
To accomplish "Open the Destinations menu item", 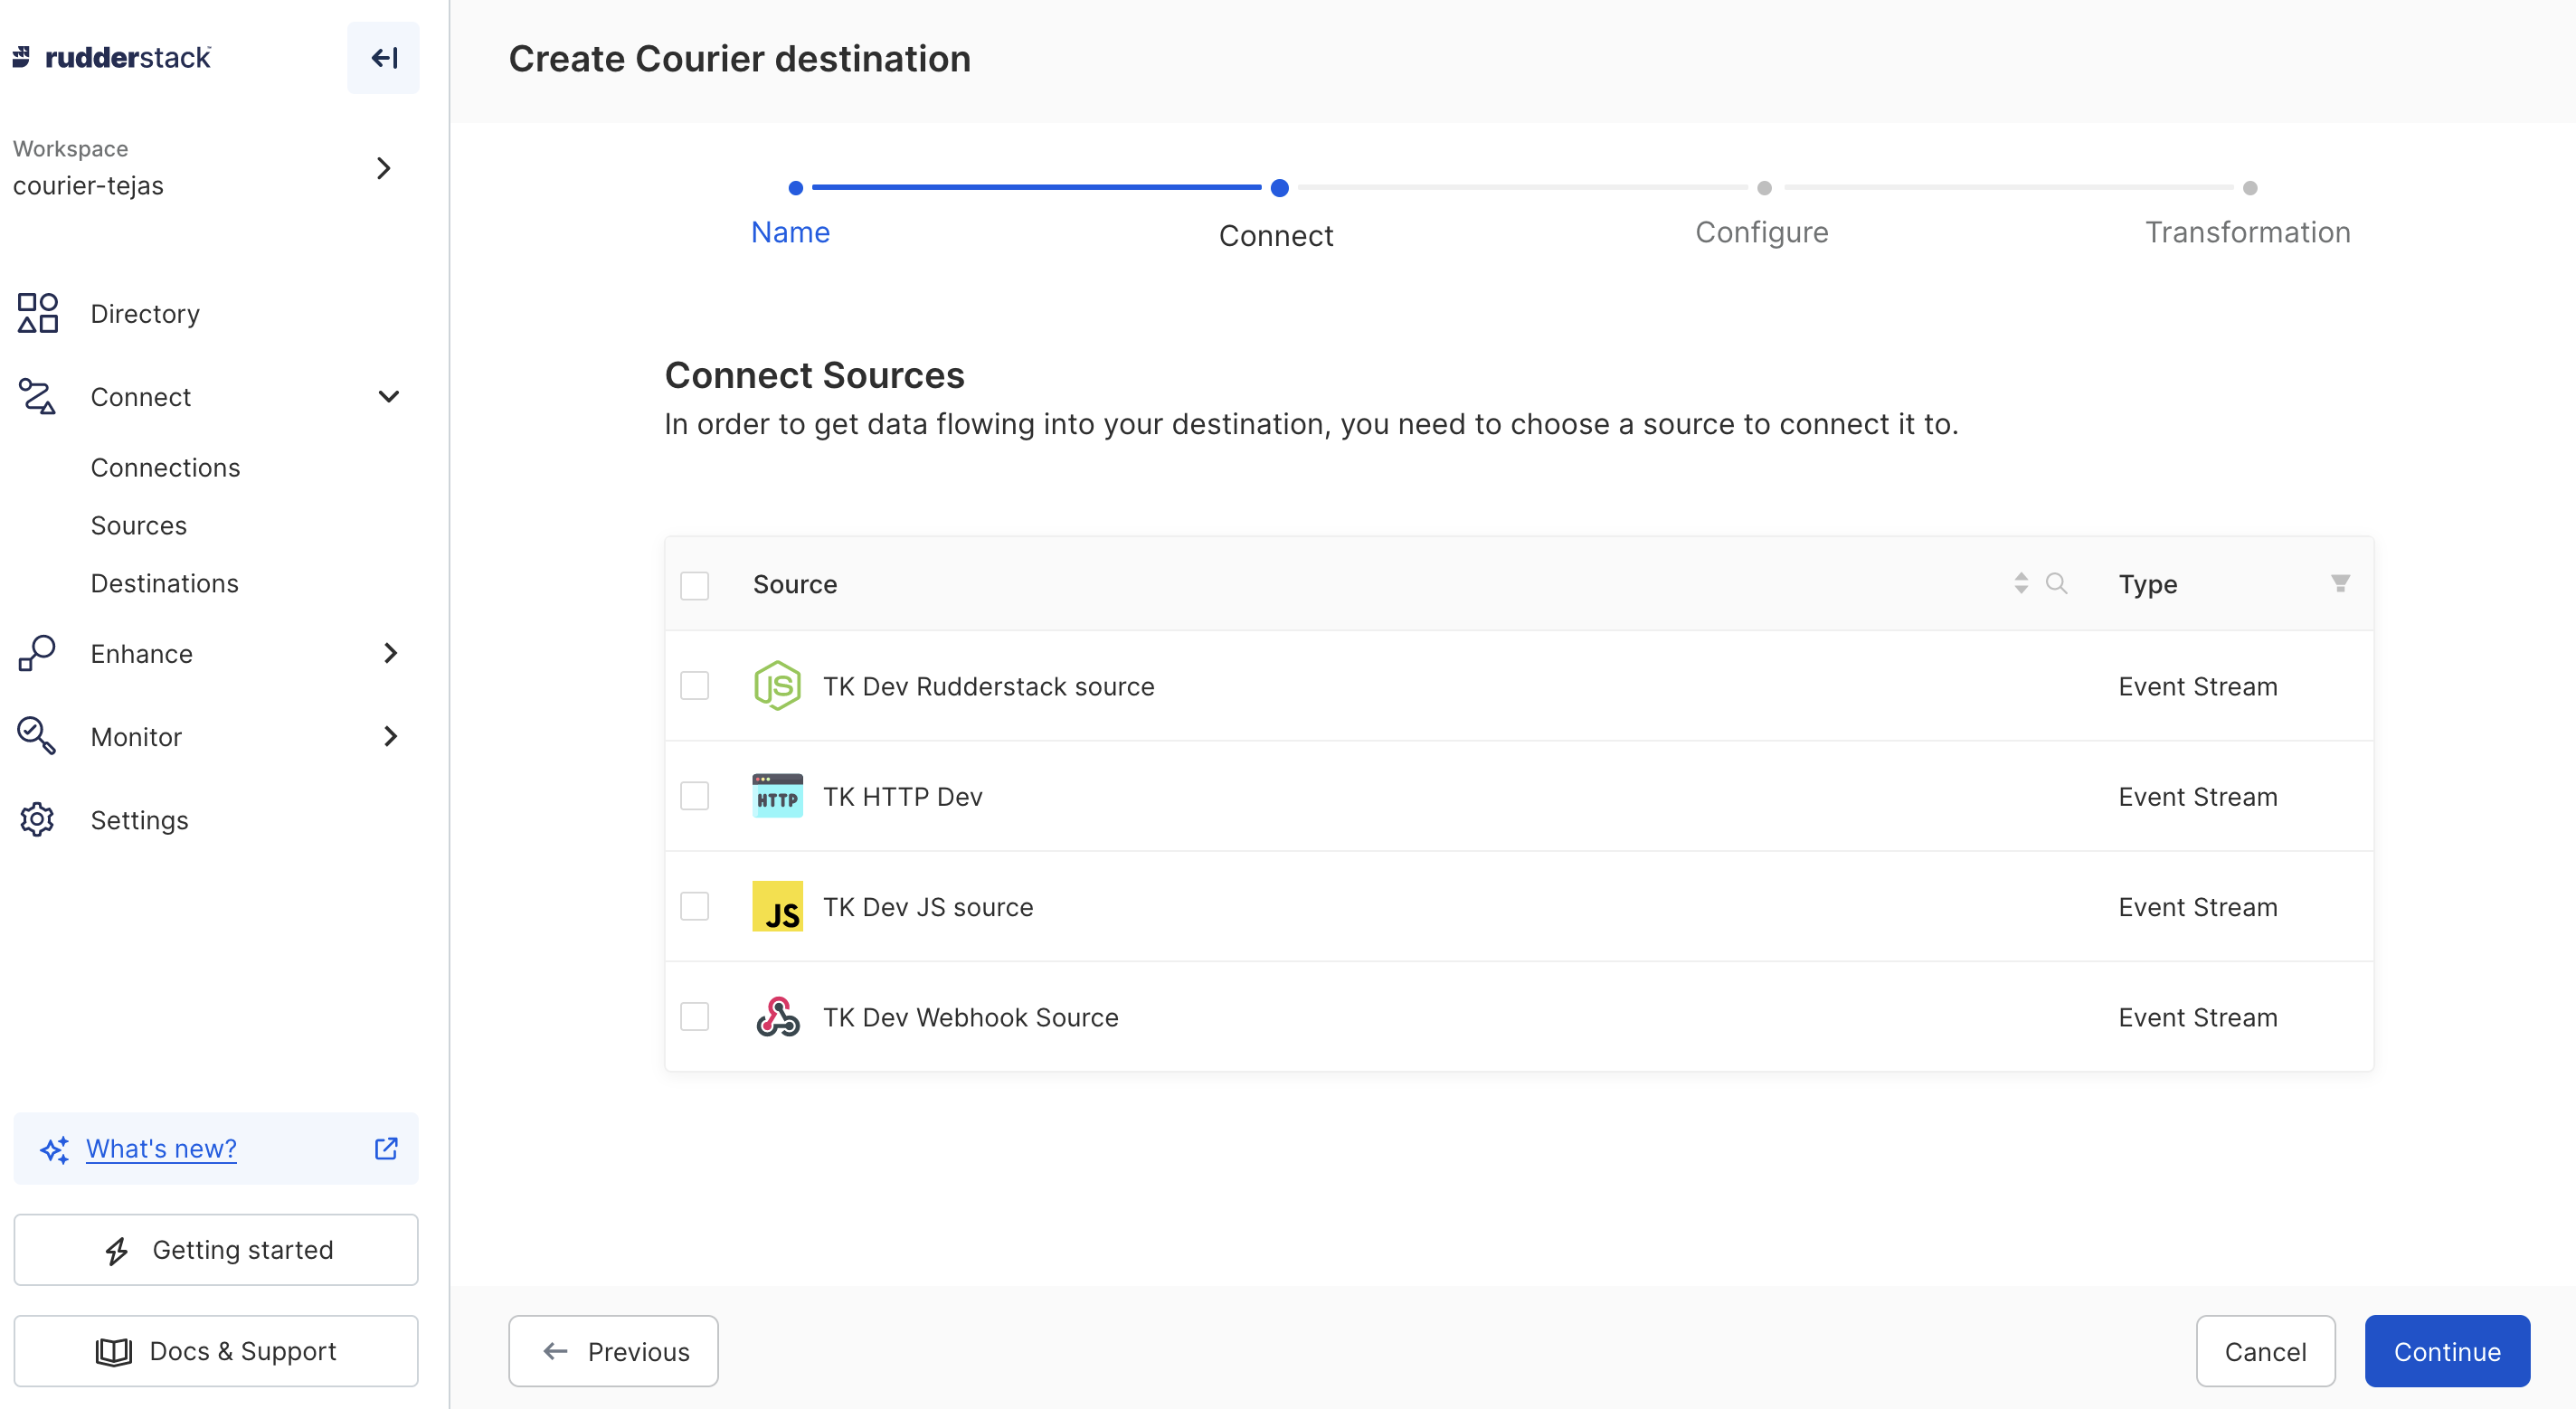I will [164, 583].
